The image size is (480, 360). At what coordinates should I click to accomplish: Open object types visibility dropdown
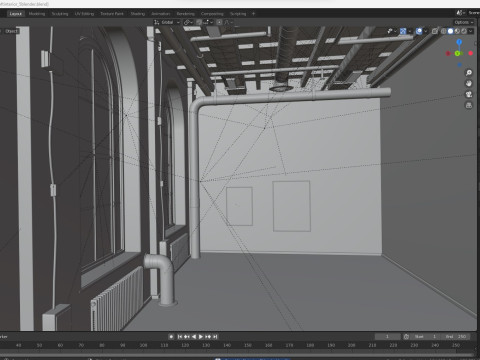(x=392, y=31)
